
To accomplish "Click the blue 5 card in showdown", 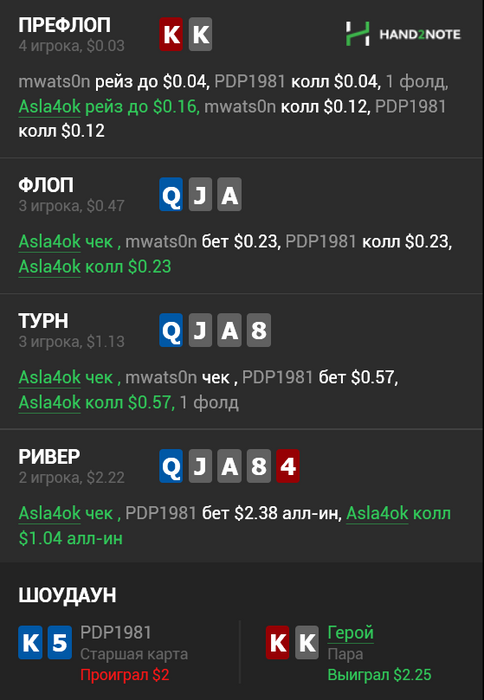I will tap(60, 643).
